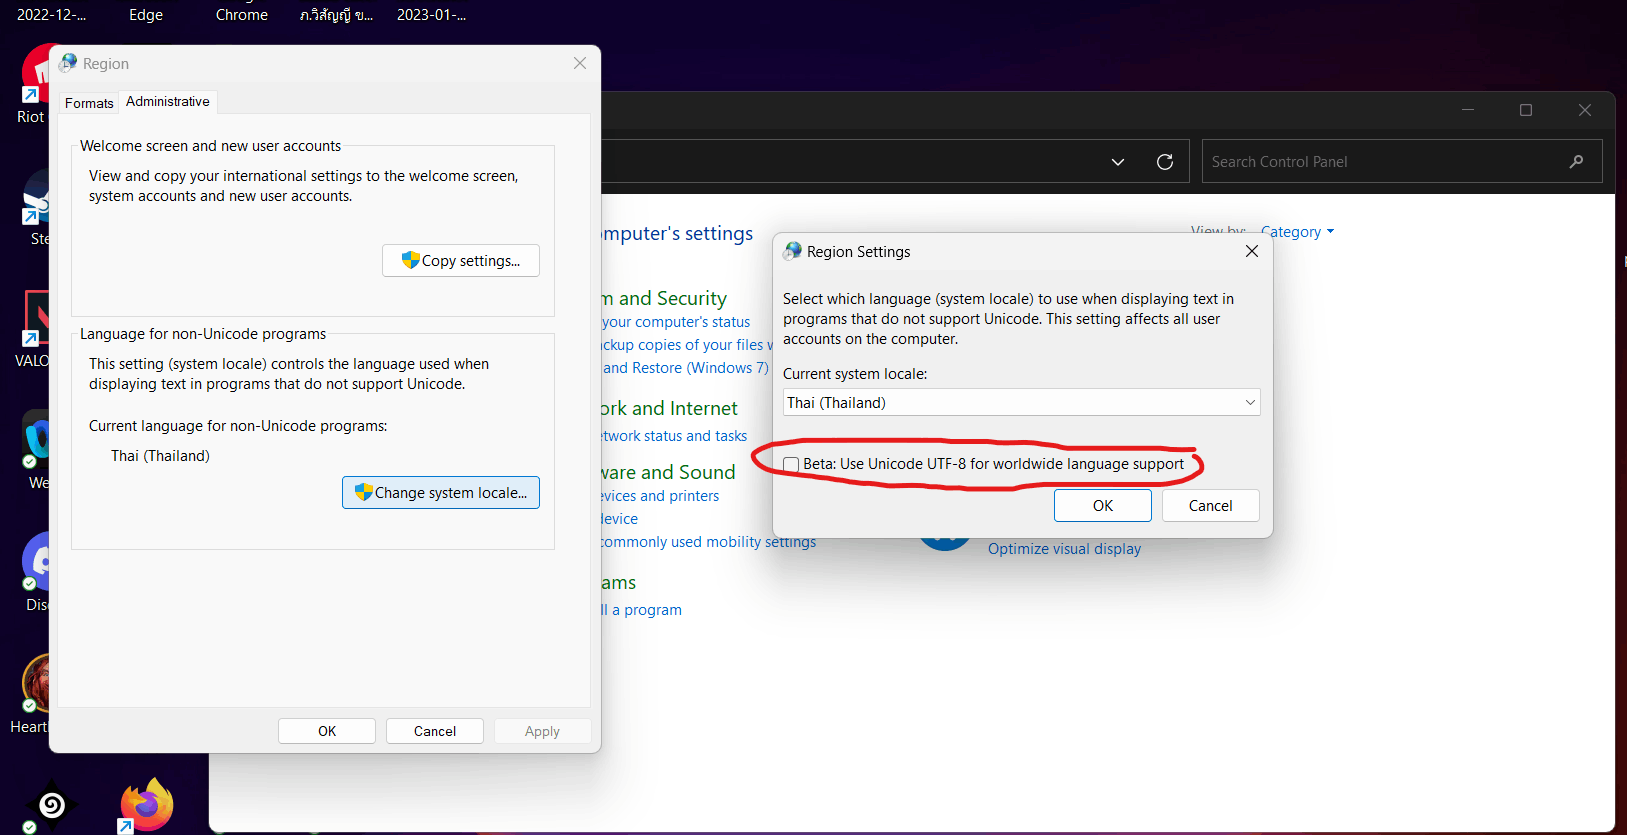
Task: Click the greyed Apply button in Region
Action: (x=542, y=731)
